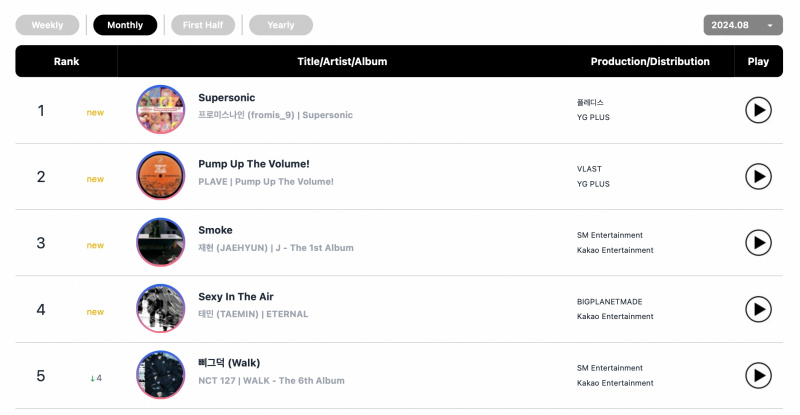Select the Monthly chart tab
This screenshot has width=800, height=415.
[x=125, y=25]
